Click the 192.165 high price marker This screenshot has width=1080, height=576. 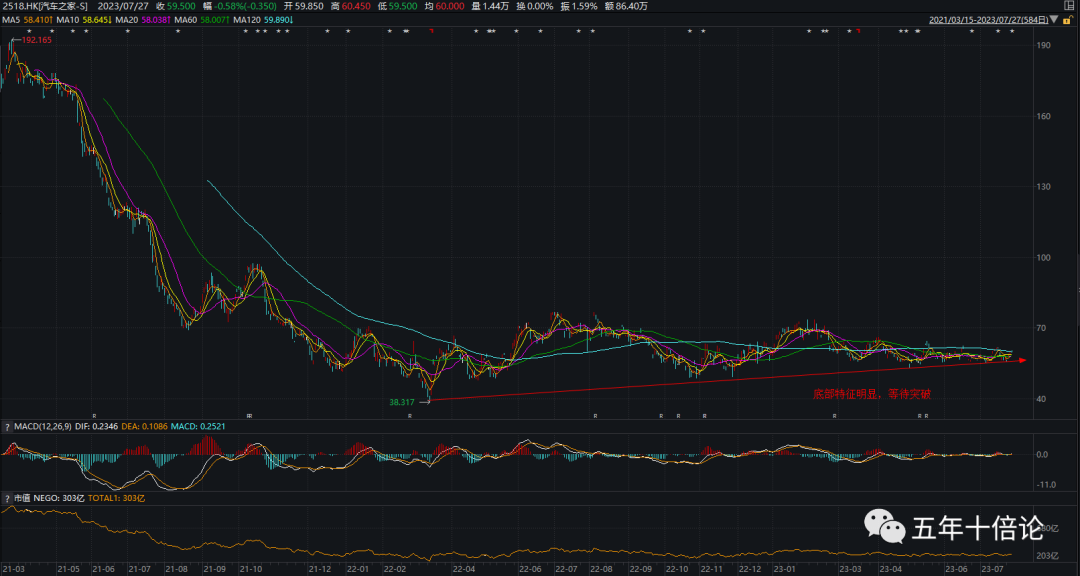point(36,40)
